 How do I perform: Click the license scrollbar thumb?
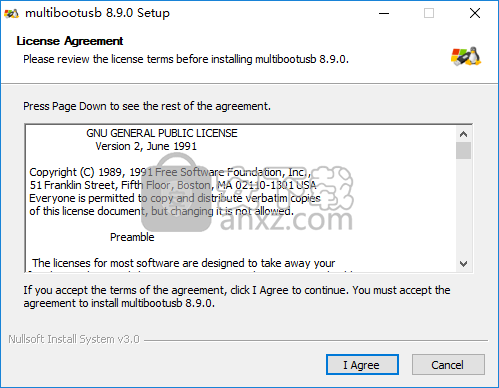coord(463,151)
